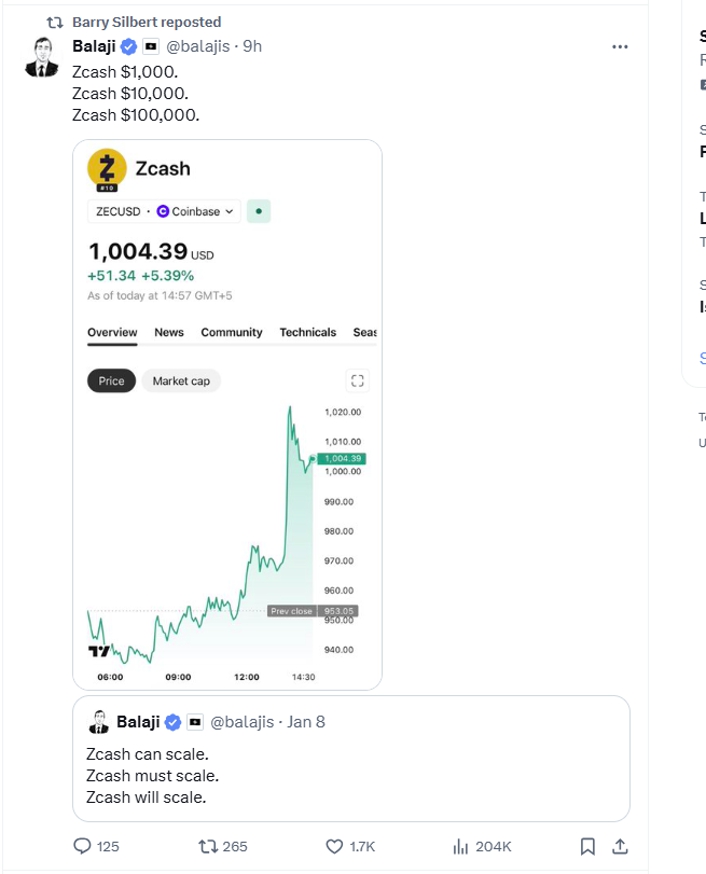Open the three-dot more options menu
This screenshot has height=874, width=706.
[620, 47]
